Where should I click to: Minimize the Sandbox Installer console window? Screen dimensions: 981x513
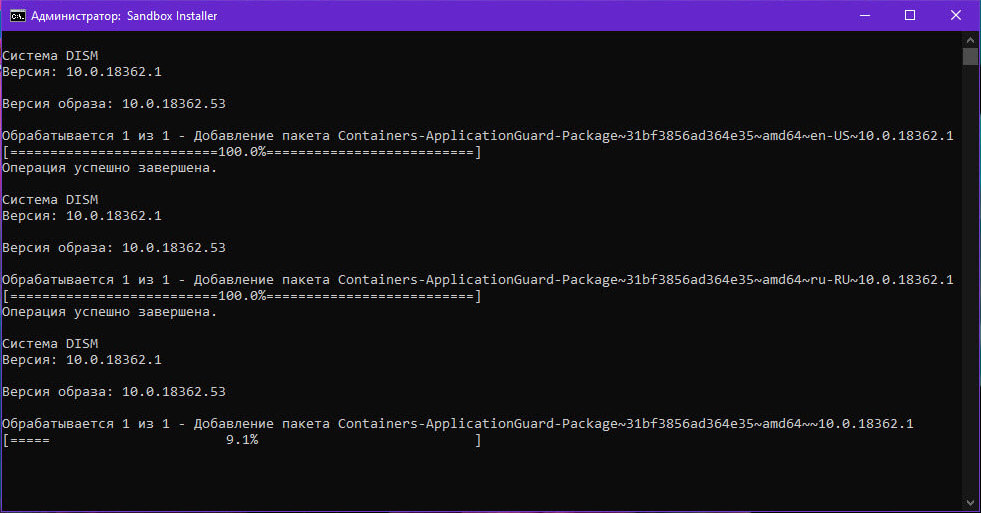pyautogui.click(x=865, y=16)
